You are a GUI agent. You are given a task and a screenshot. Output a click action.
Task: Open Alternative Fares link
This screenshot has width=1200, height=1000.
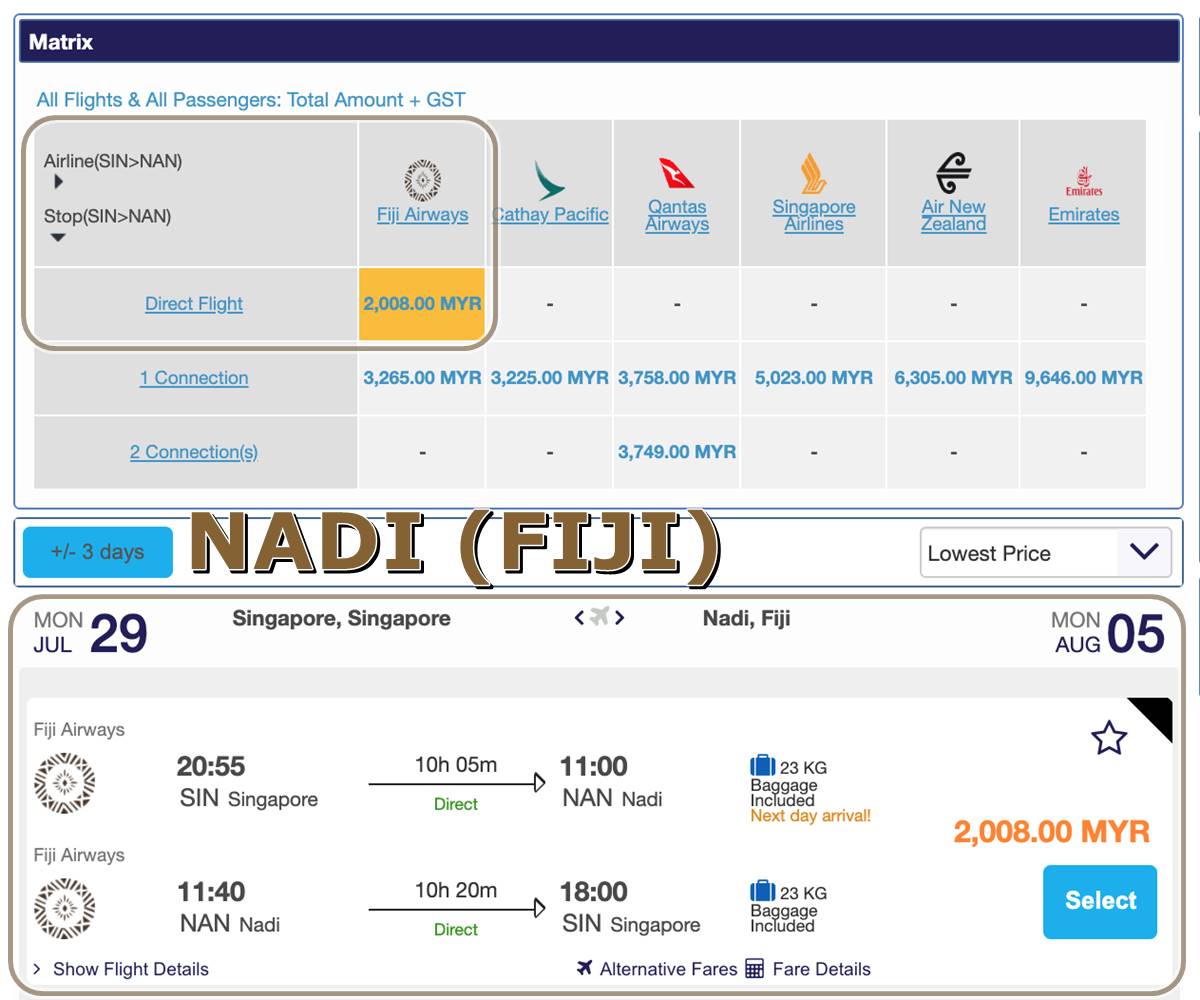tap(668, 969)
